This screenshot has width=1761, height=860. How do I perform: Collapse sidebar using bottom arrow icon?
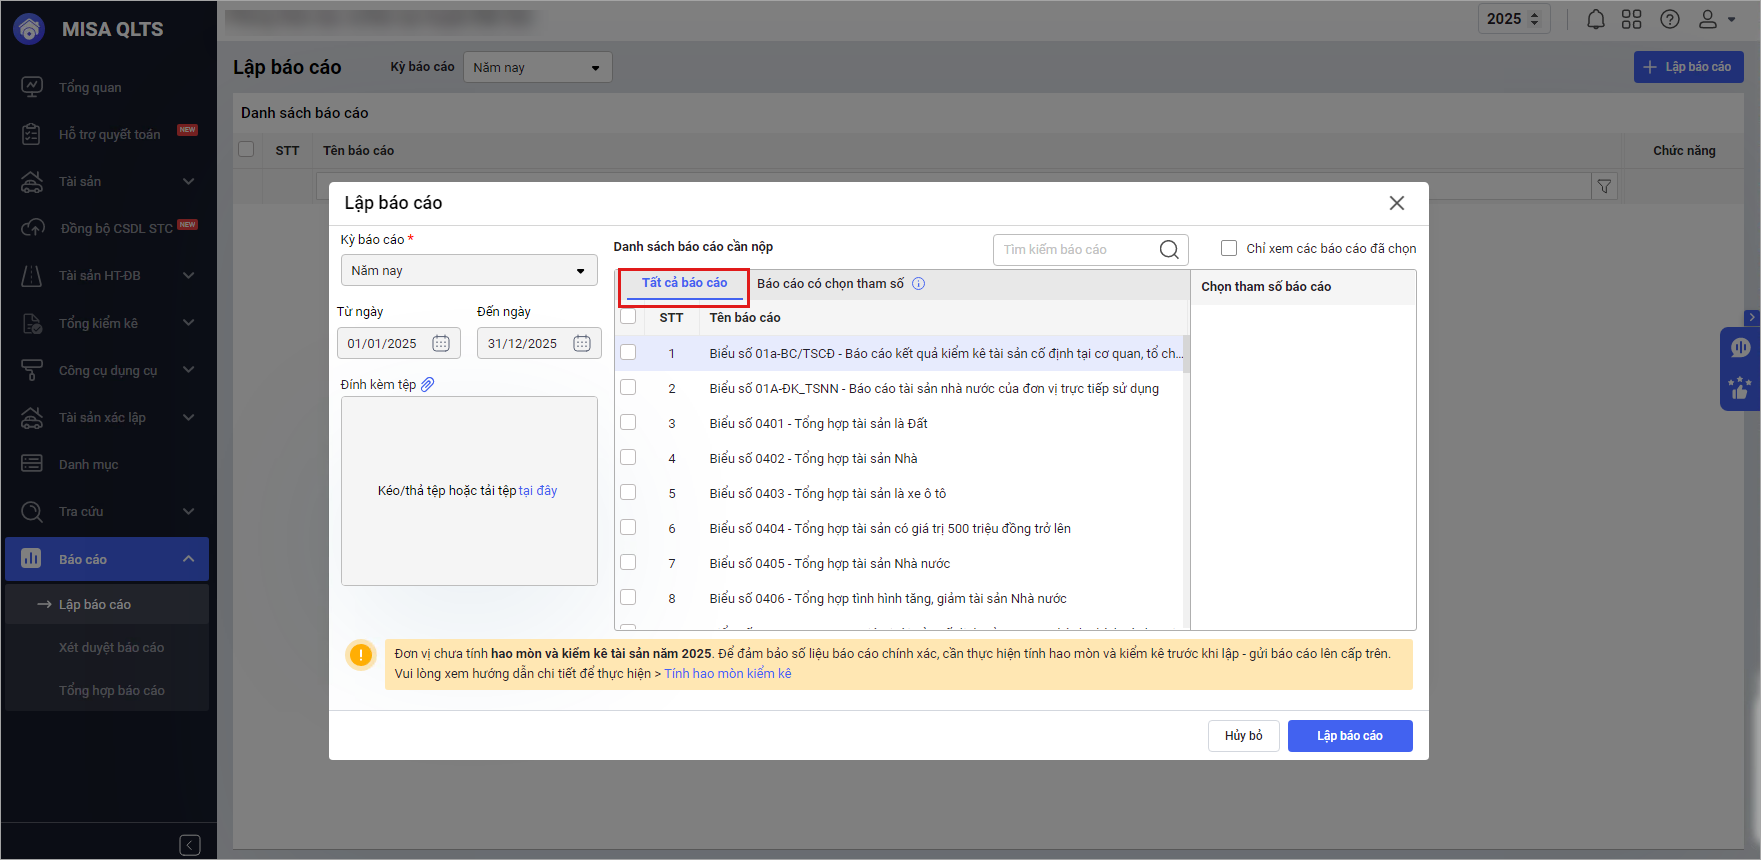tap(190, 845)
